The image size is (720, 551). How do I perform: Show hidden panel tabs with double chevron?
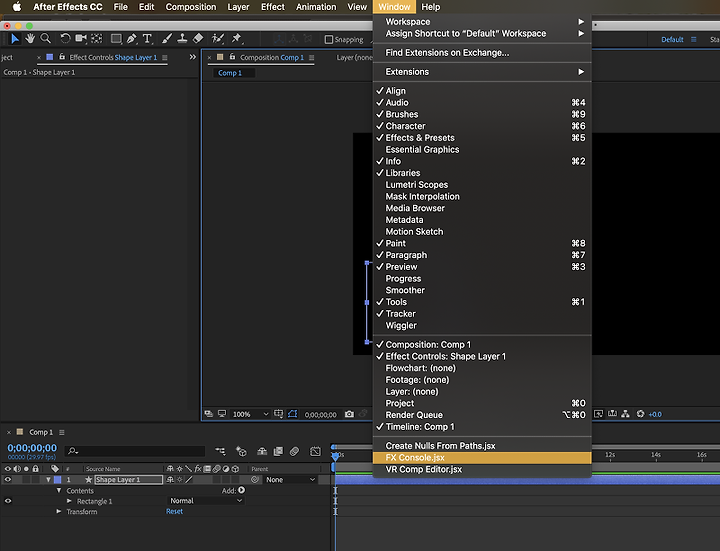click(x=192, y=57)
